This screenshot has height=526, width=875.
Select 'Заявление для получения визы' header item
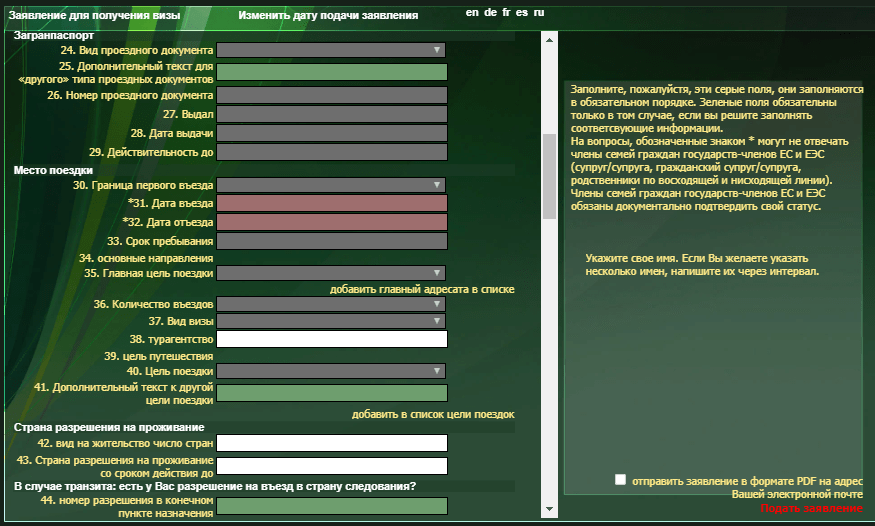click(94, 16)
